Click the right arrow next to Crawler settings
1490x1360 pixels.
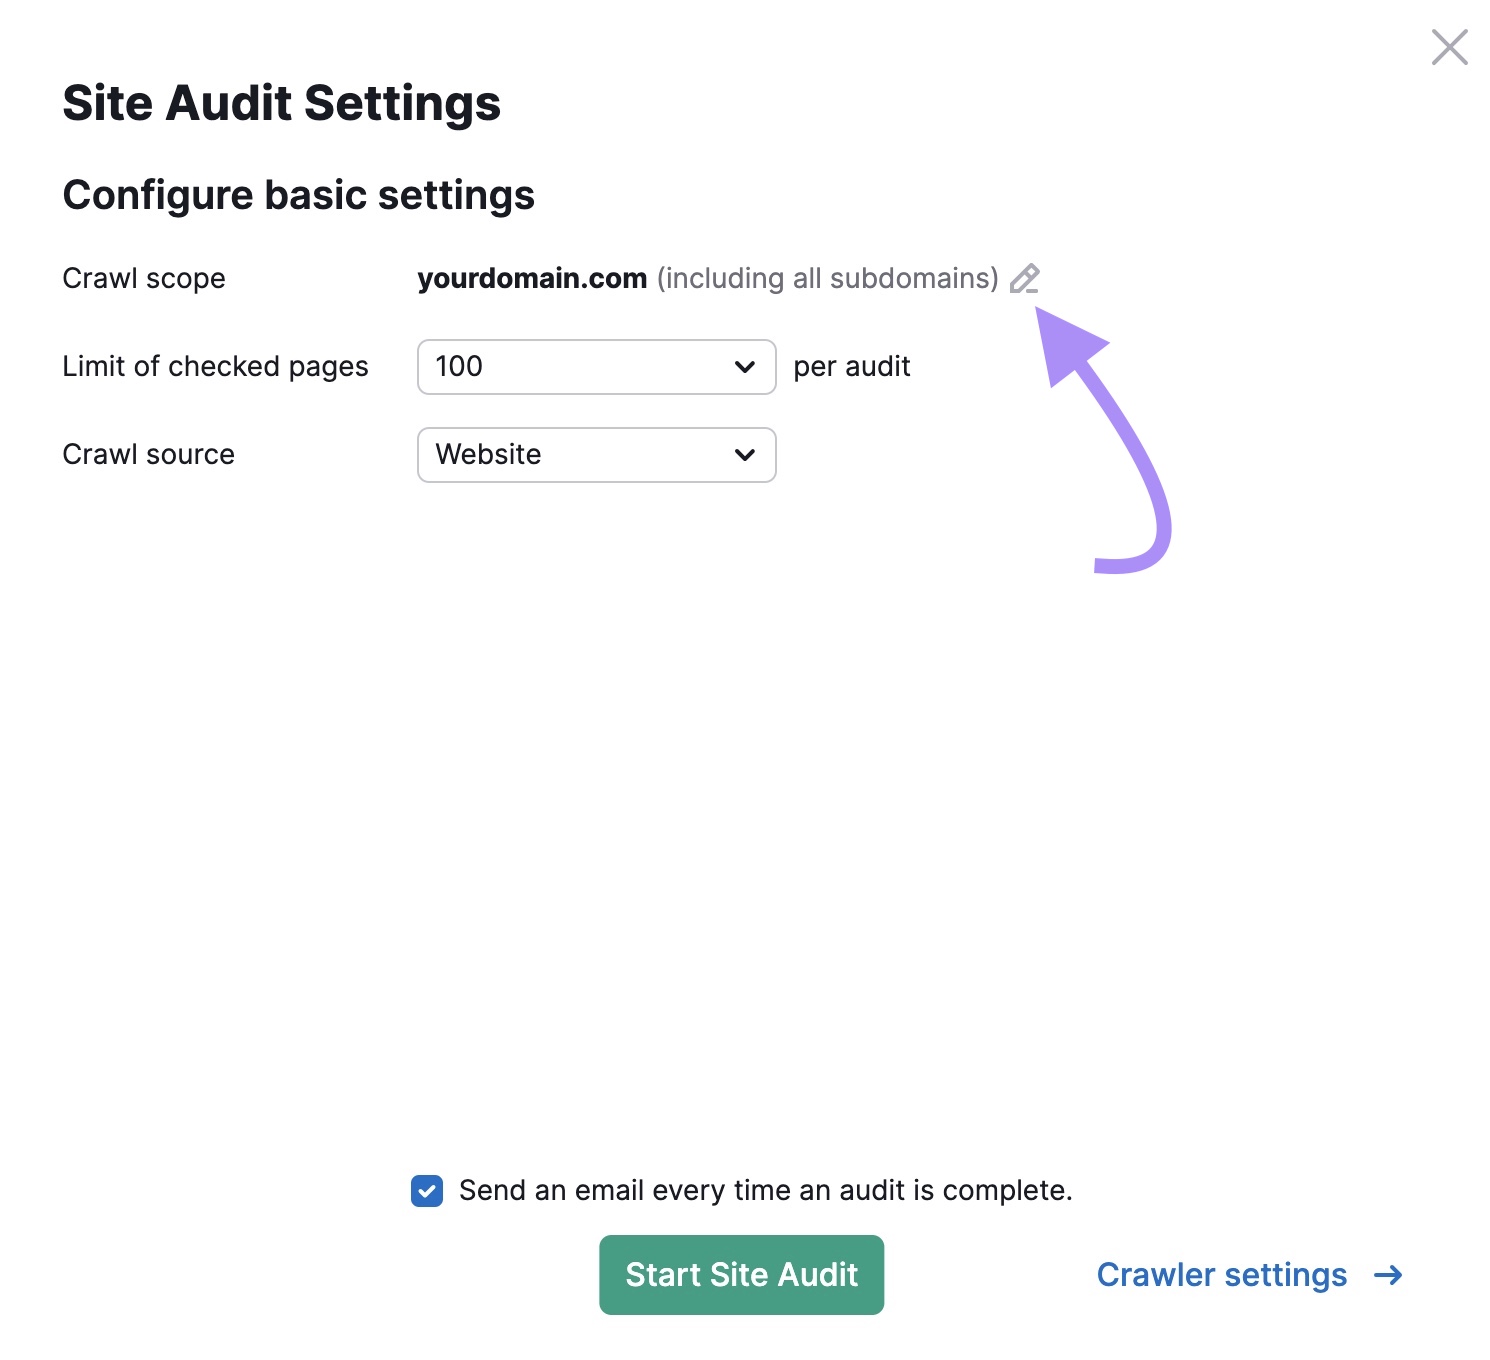click(x=1388, y=1275)
